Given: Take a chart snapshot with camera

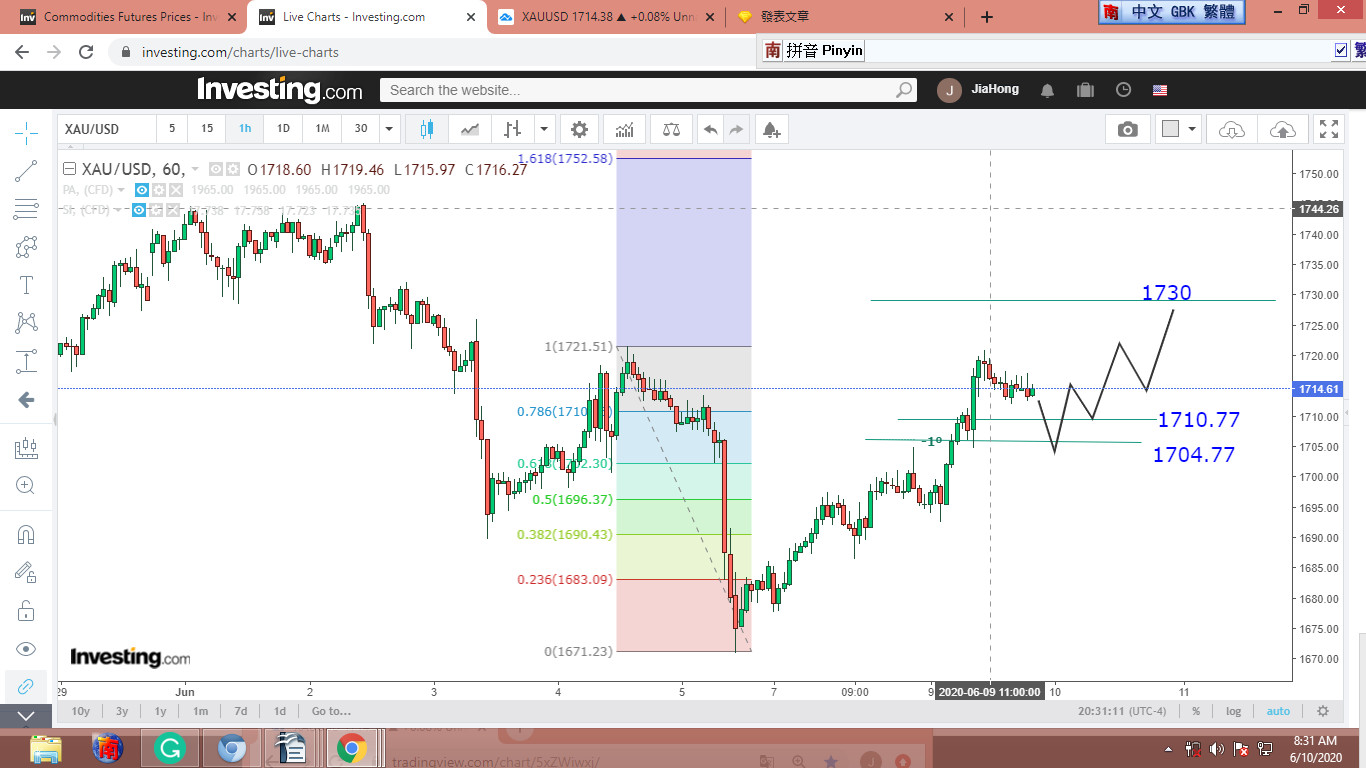Looking at the screenshot, I should (1128, 129).
